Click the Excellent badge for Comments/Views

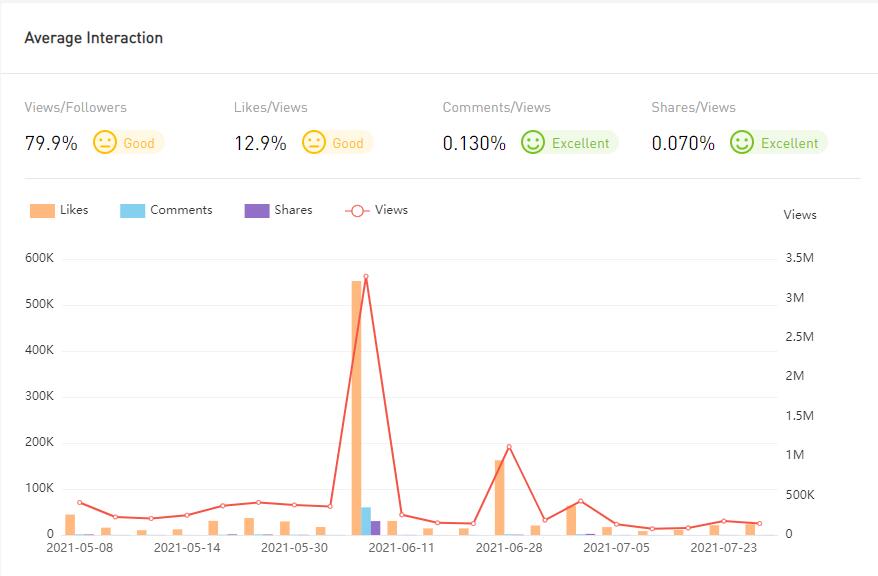pos(580,143)
